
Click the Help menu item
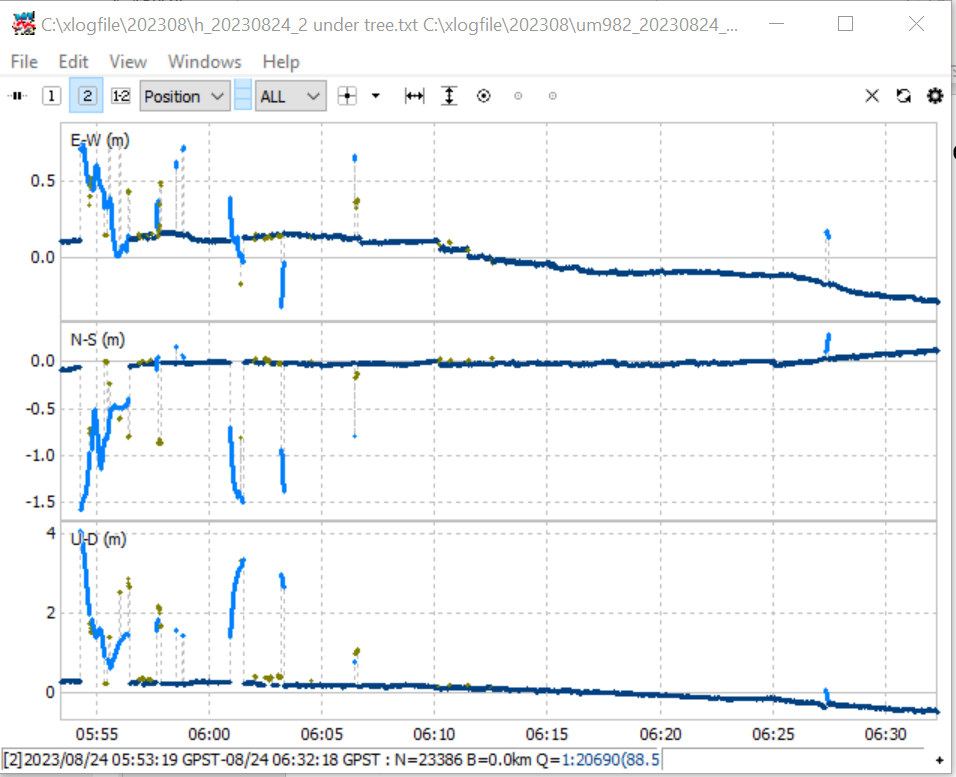pyautogui.click(x=281, y=62)
